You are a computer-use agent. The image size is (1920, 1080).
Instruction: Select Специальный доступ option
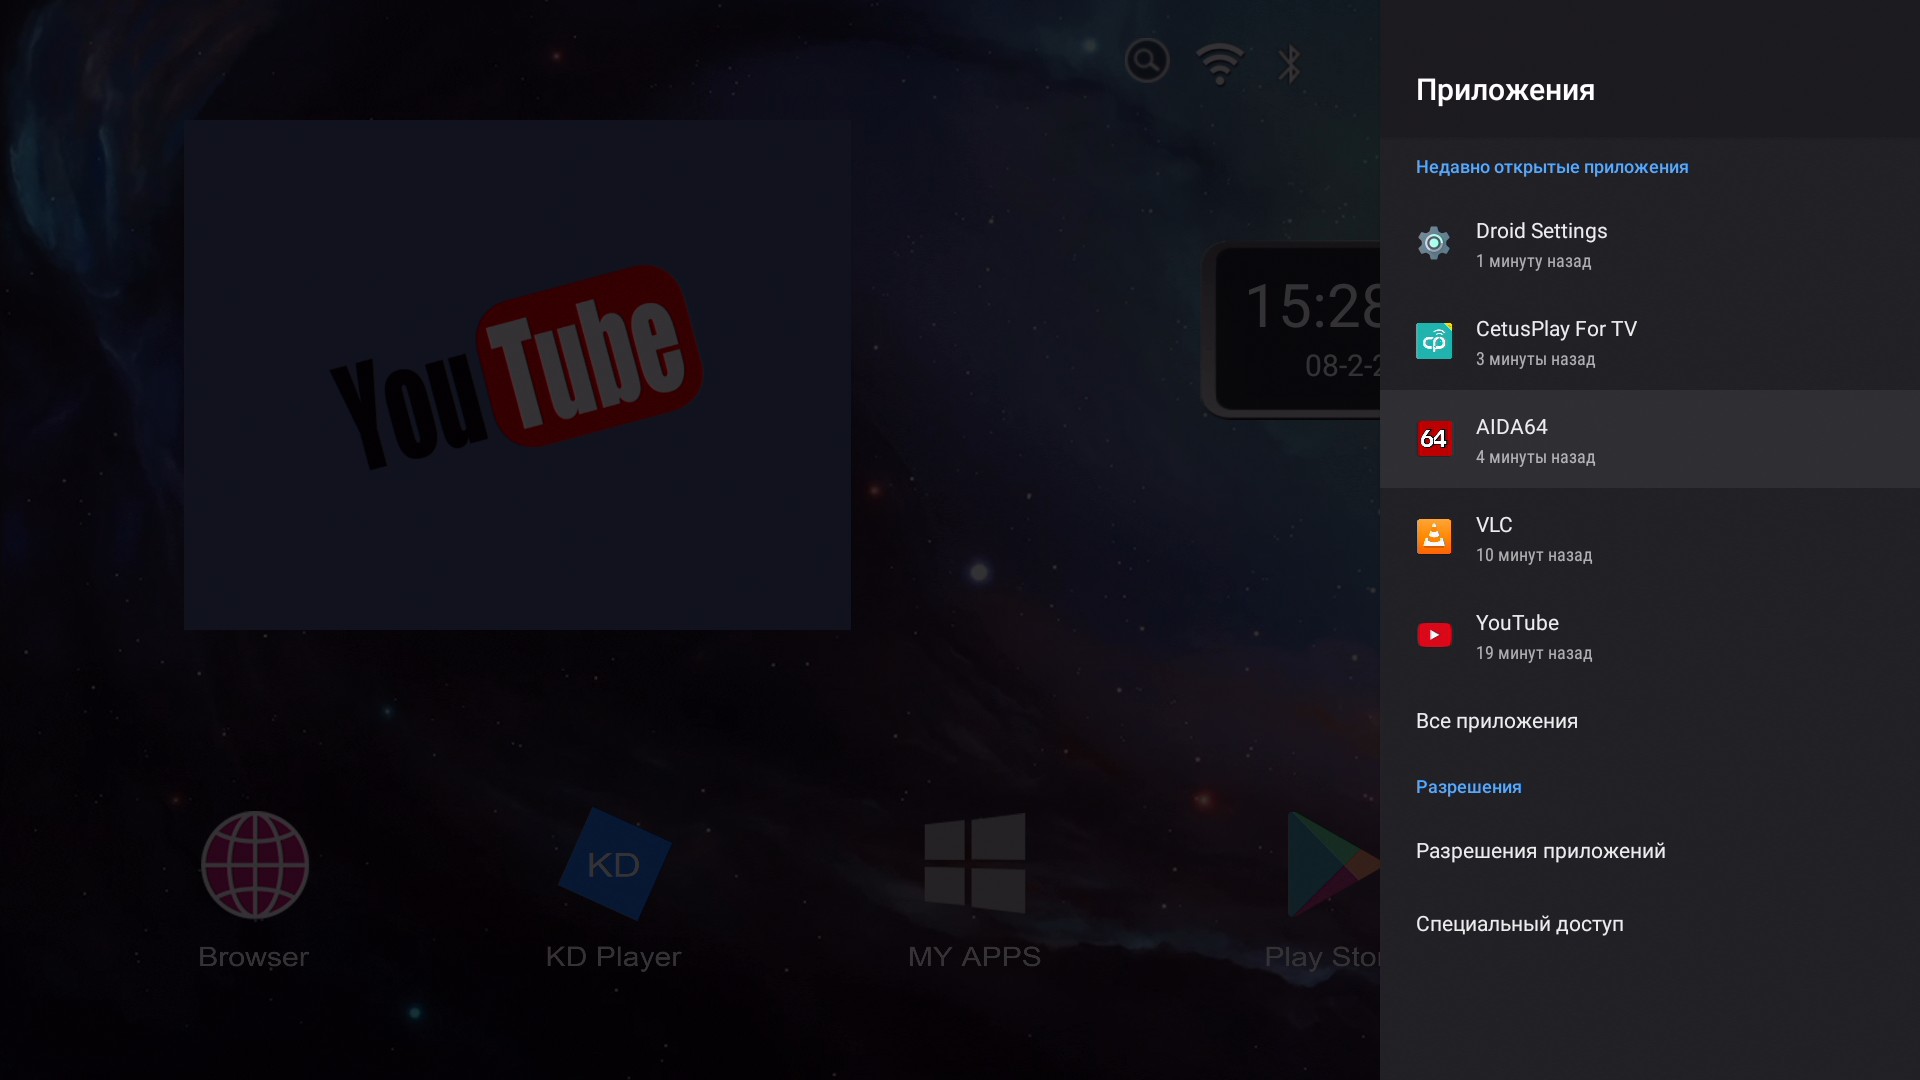tap(1519, 924)
